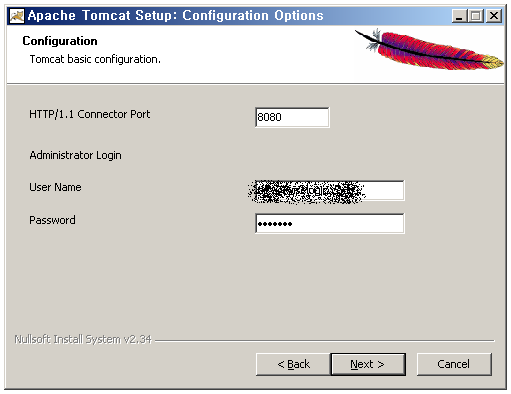This screenshot has height=394, width=511.
Task: Cancel the Tomcat installation
Action: [x=454, y=364]
